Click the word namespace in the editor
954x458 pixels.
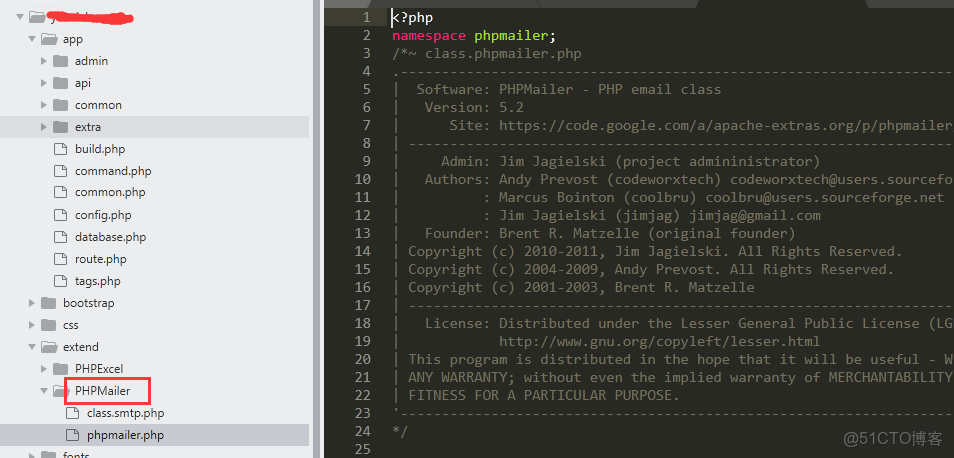point(429,36)
